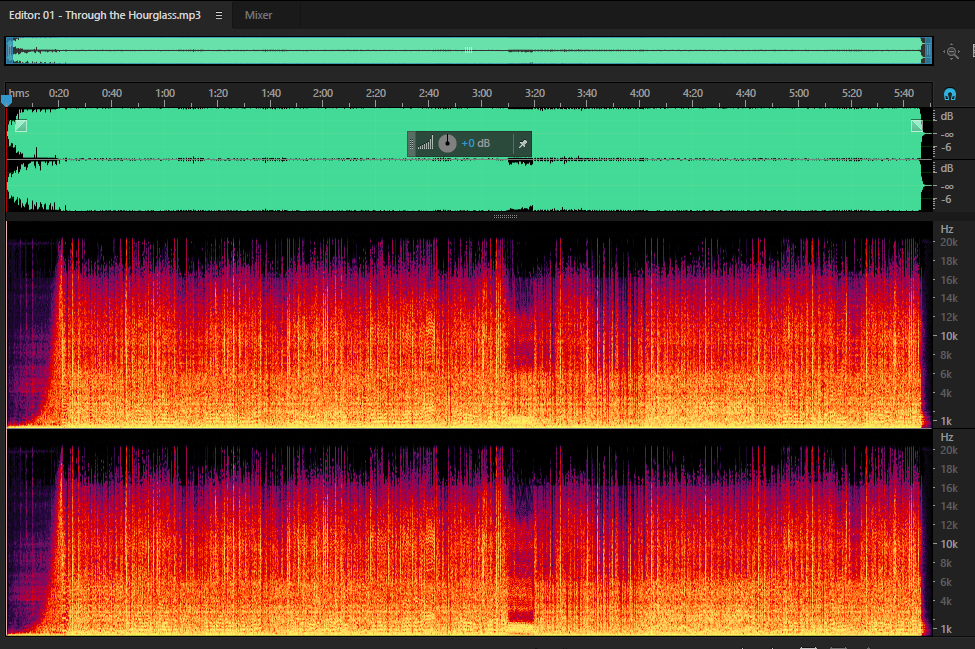Click the right channel -6 dB marking
Screen dimensions: 975x649
click(x=946, y=200)
